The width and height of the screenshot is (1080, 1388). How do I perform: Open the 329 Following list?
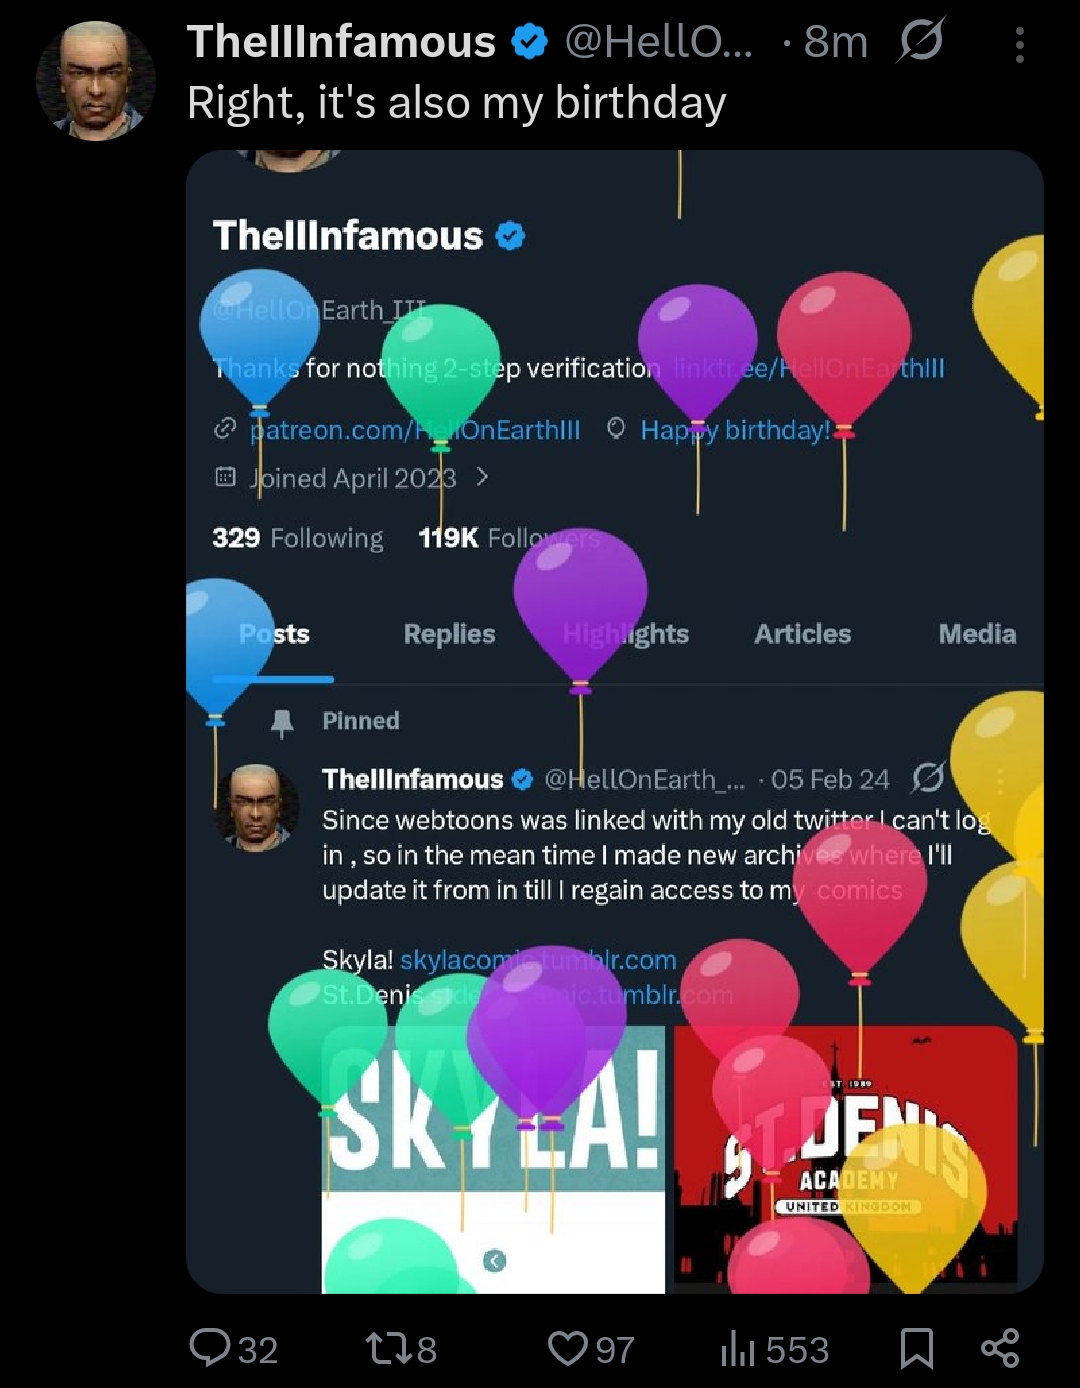[x=298, y=538]
